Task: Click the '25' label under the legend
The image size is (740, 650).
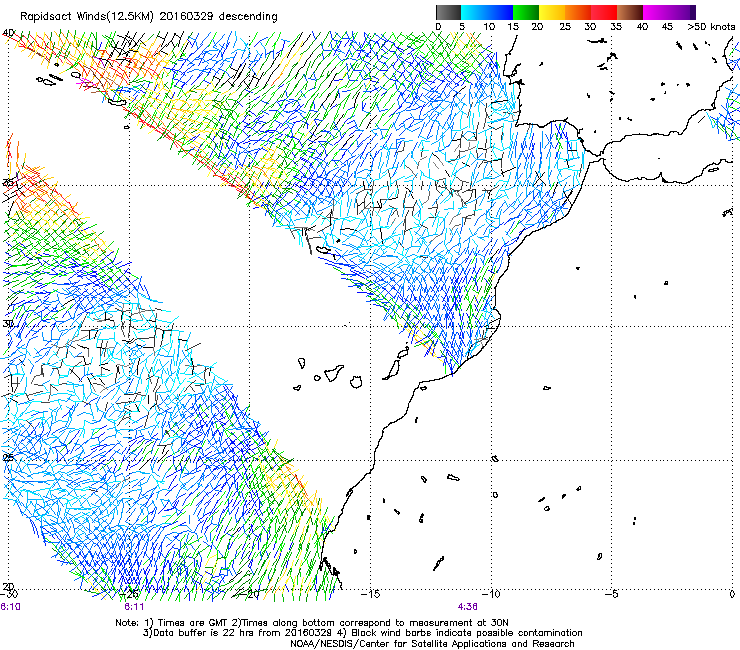Action: (565, 27)
